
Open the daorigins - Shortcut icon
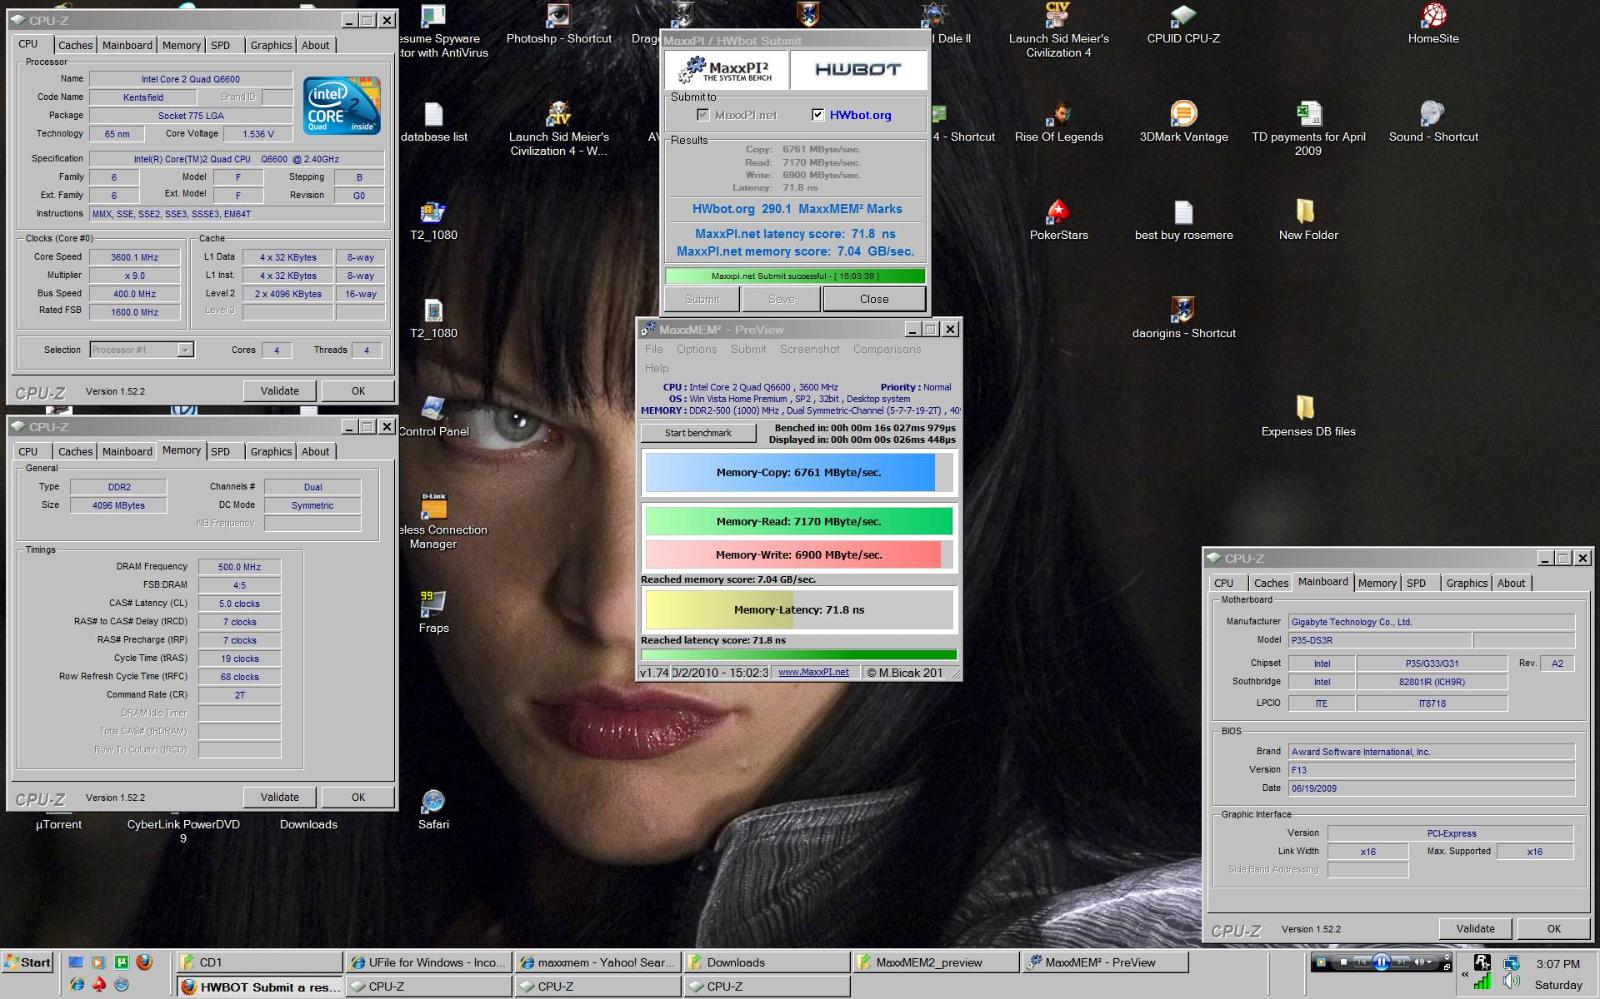(1184, 319)
